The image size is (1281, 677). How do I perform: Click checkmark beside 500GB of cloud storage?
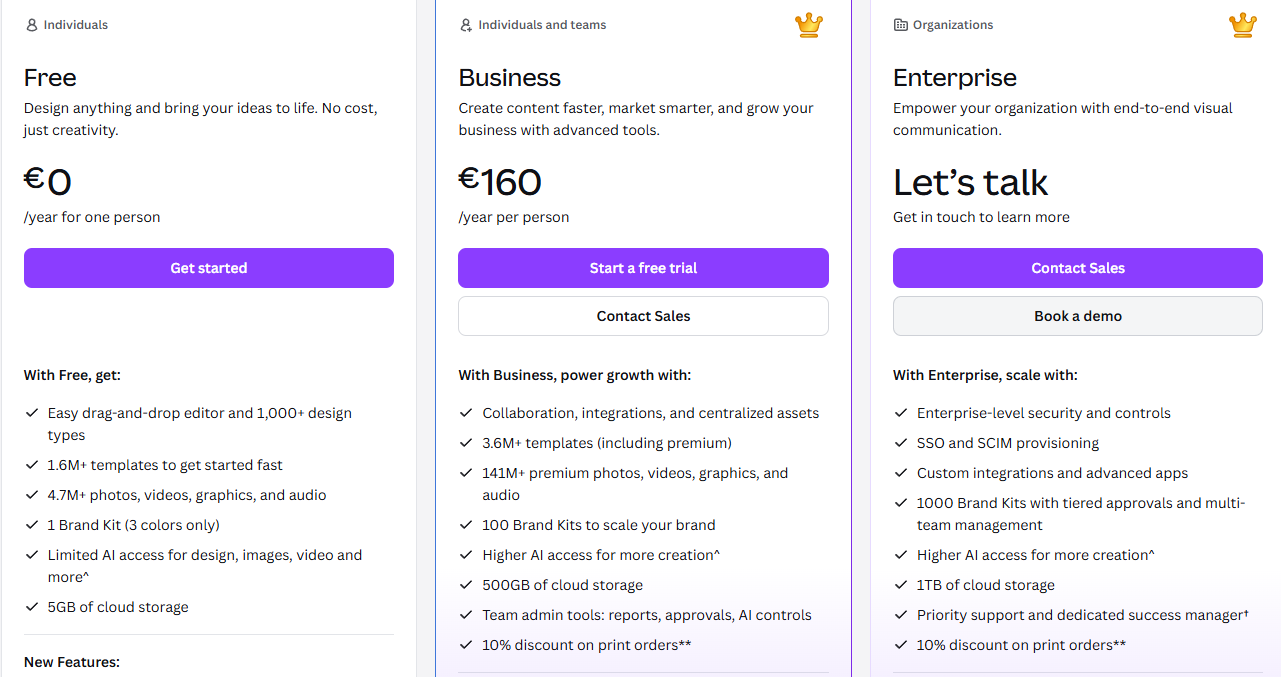(x=466, y=585)
